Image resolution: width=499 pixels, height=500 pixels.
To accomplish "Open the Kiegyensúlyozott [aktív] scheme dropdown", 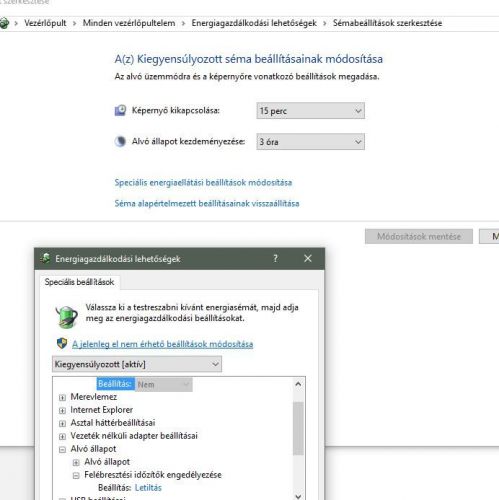I will tap(137, 364).
